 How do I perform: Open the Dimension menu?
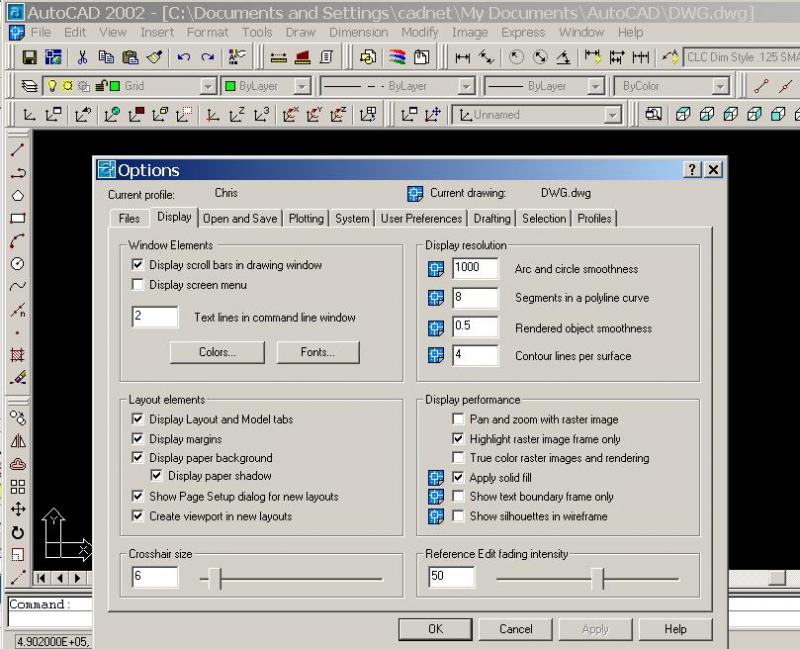click(358, 32)
